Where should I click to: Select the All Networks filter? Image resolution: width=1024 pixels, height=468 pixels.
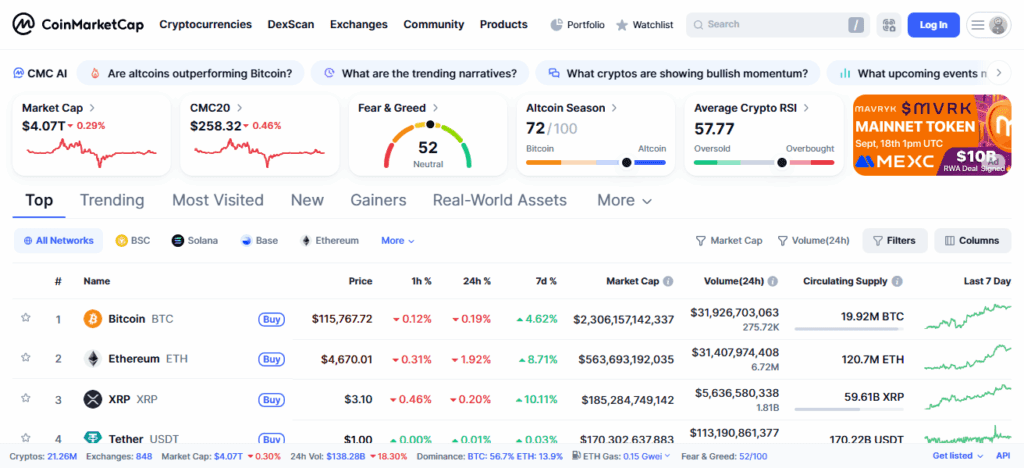pos(58,240)
